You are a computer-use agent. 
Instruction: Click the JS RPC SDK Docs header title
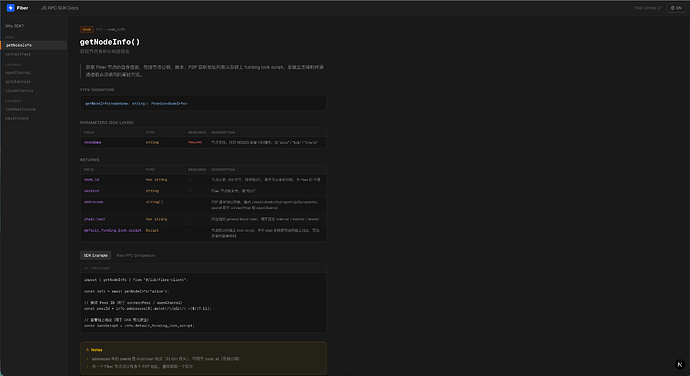59,8
